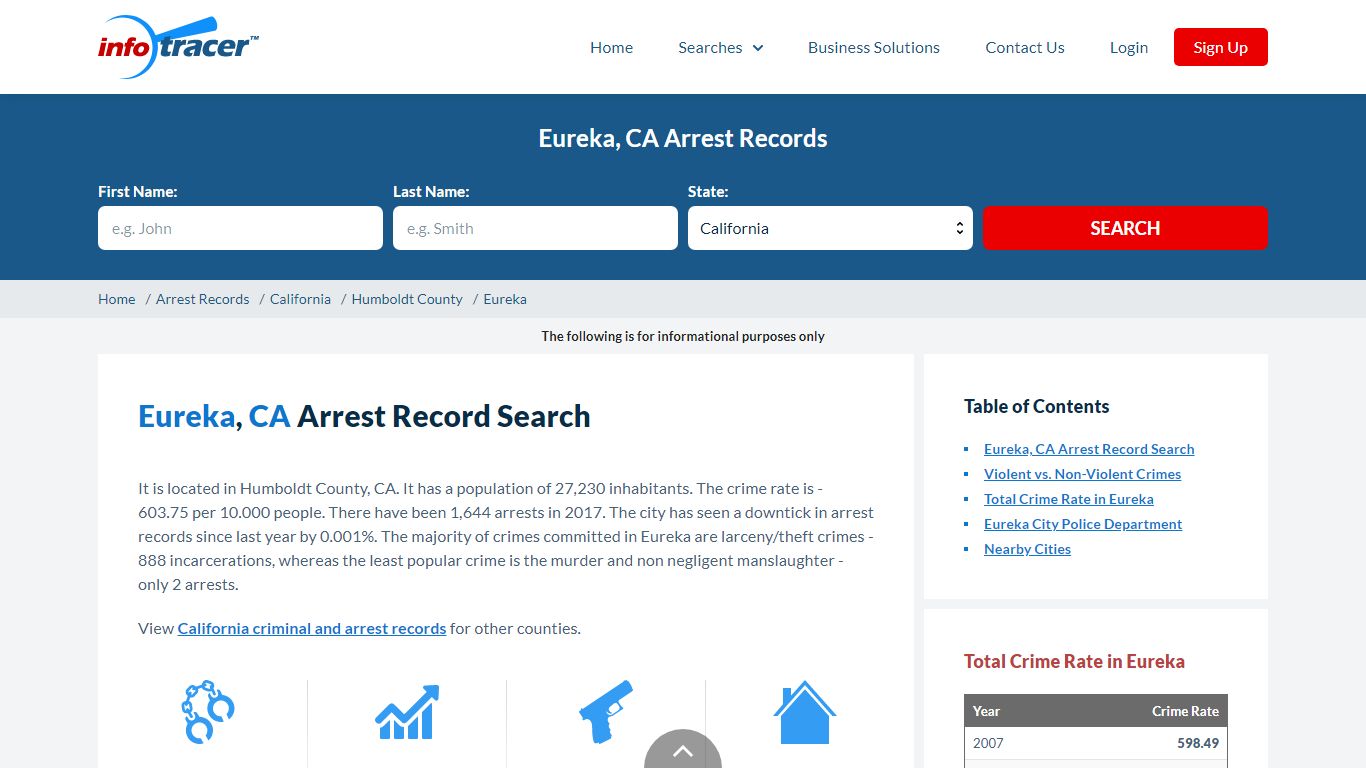
Task: Click the 2007 table row cell
Action: (x=988, y=743)
